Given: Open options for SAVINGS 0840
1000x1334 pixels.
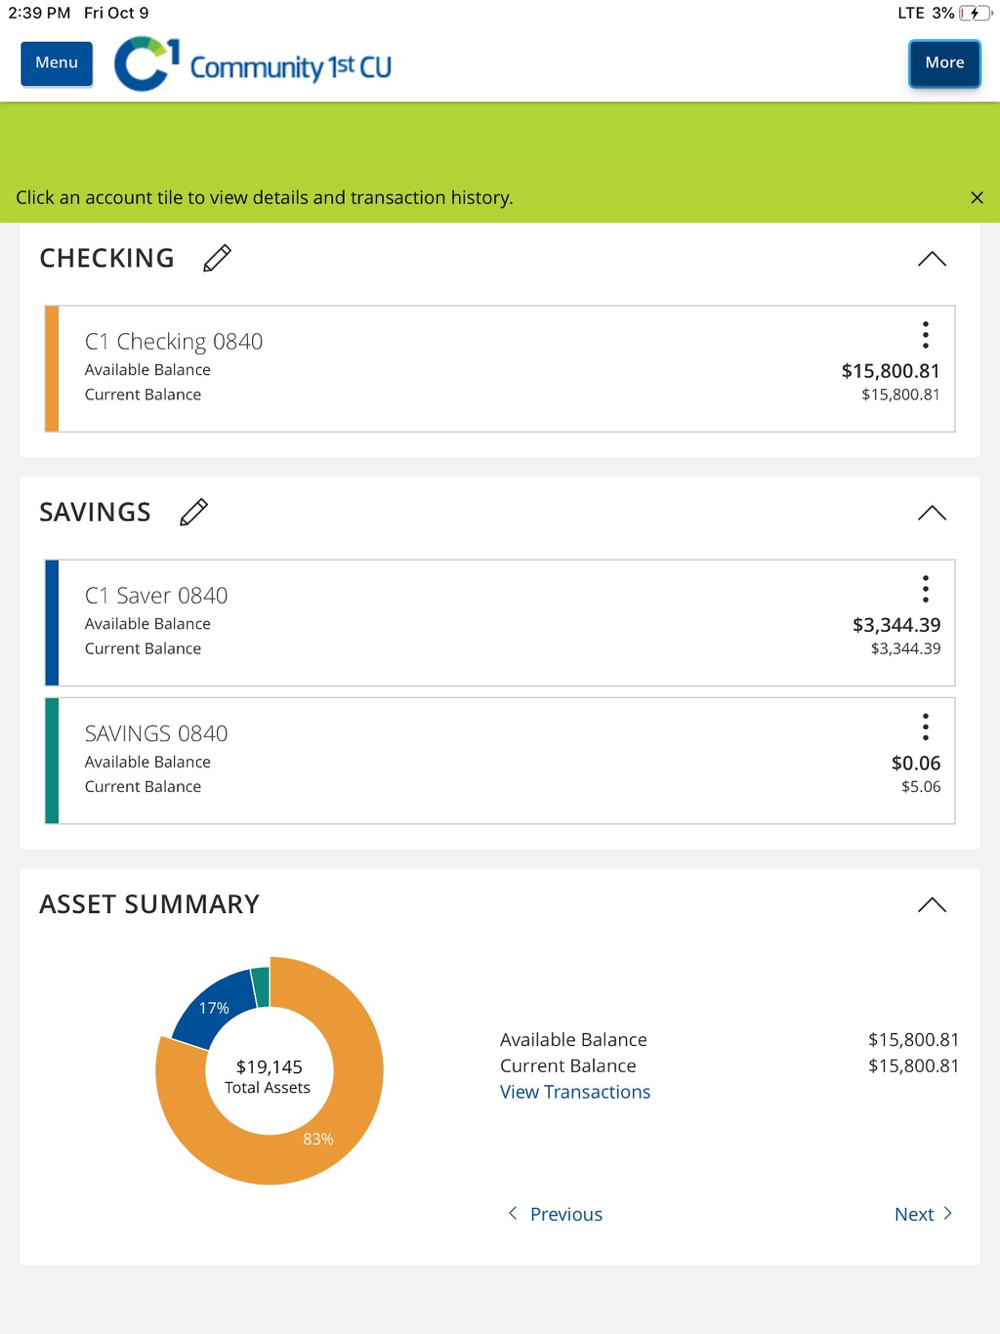Looking at the screenshot, I should click(x=925, y=726).
